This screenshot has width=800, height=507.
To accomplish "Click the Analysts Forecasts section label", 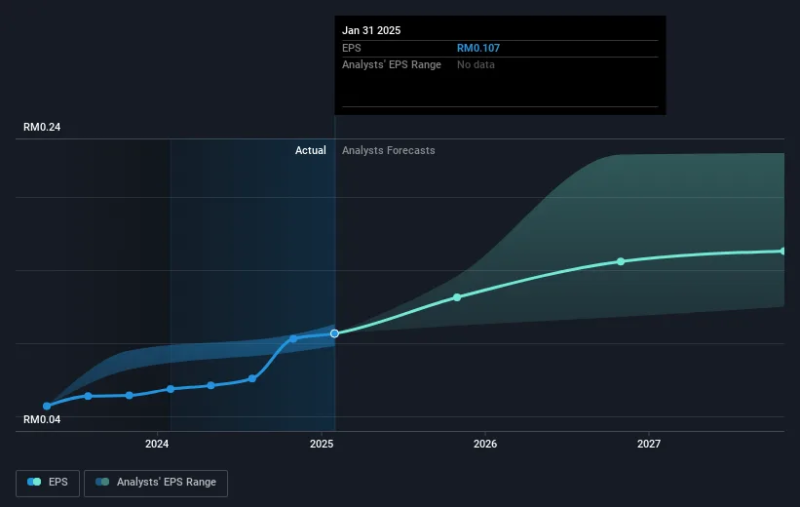I will click(388, 150).
